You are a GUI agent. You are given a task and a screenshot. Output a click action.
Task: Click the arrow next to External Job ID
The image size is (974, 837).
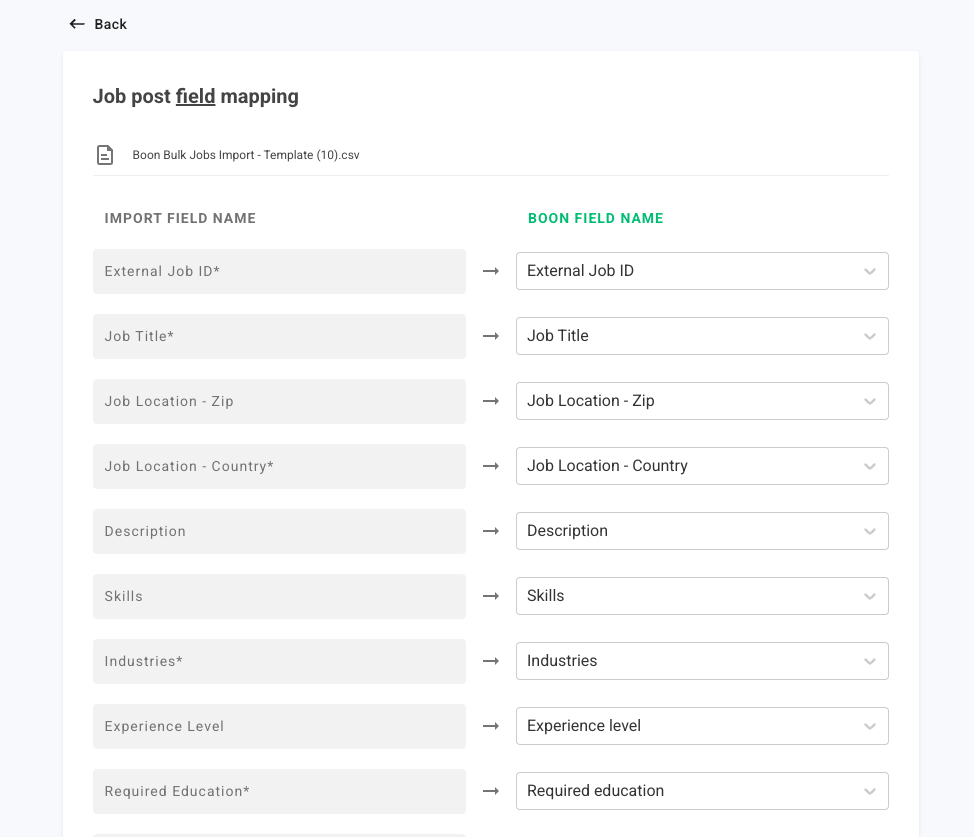pyautogui.click(x=490, y=271)
